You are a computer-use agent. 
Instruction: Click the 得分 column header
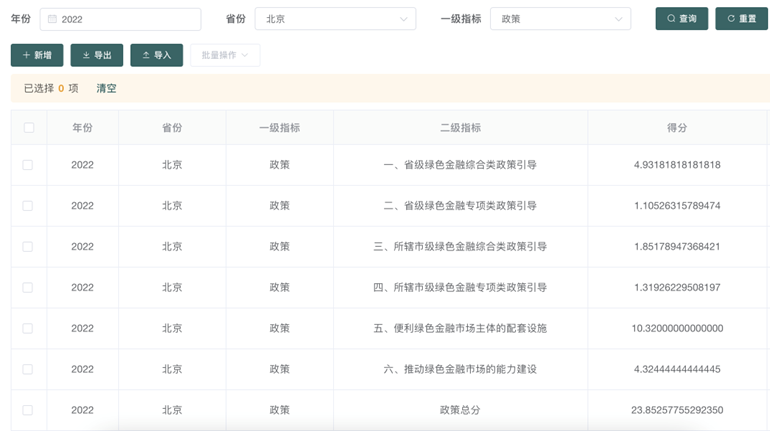pyautogui.click(x=677, y=128)
